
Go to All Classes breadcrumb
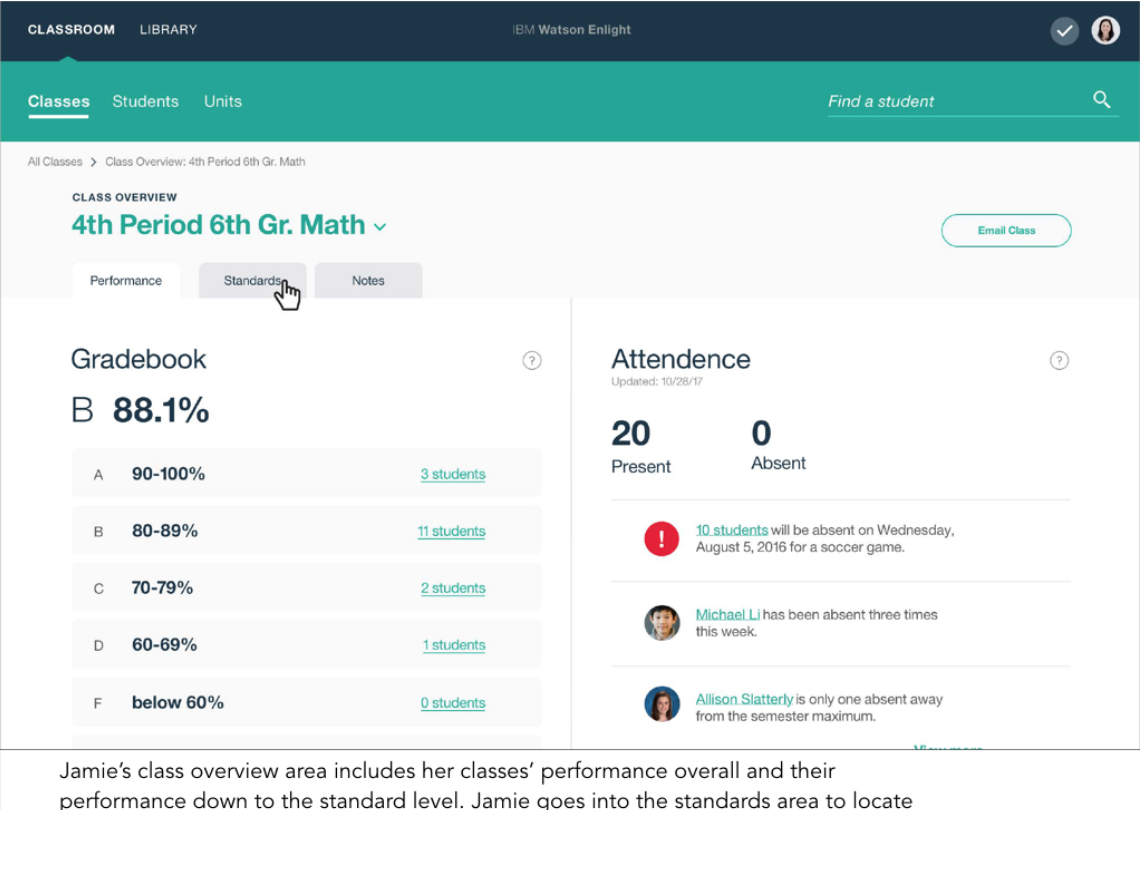tap(55, 161)
